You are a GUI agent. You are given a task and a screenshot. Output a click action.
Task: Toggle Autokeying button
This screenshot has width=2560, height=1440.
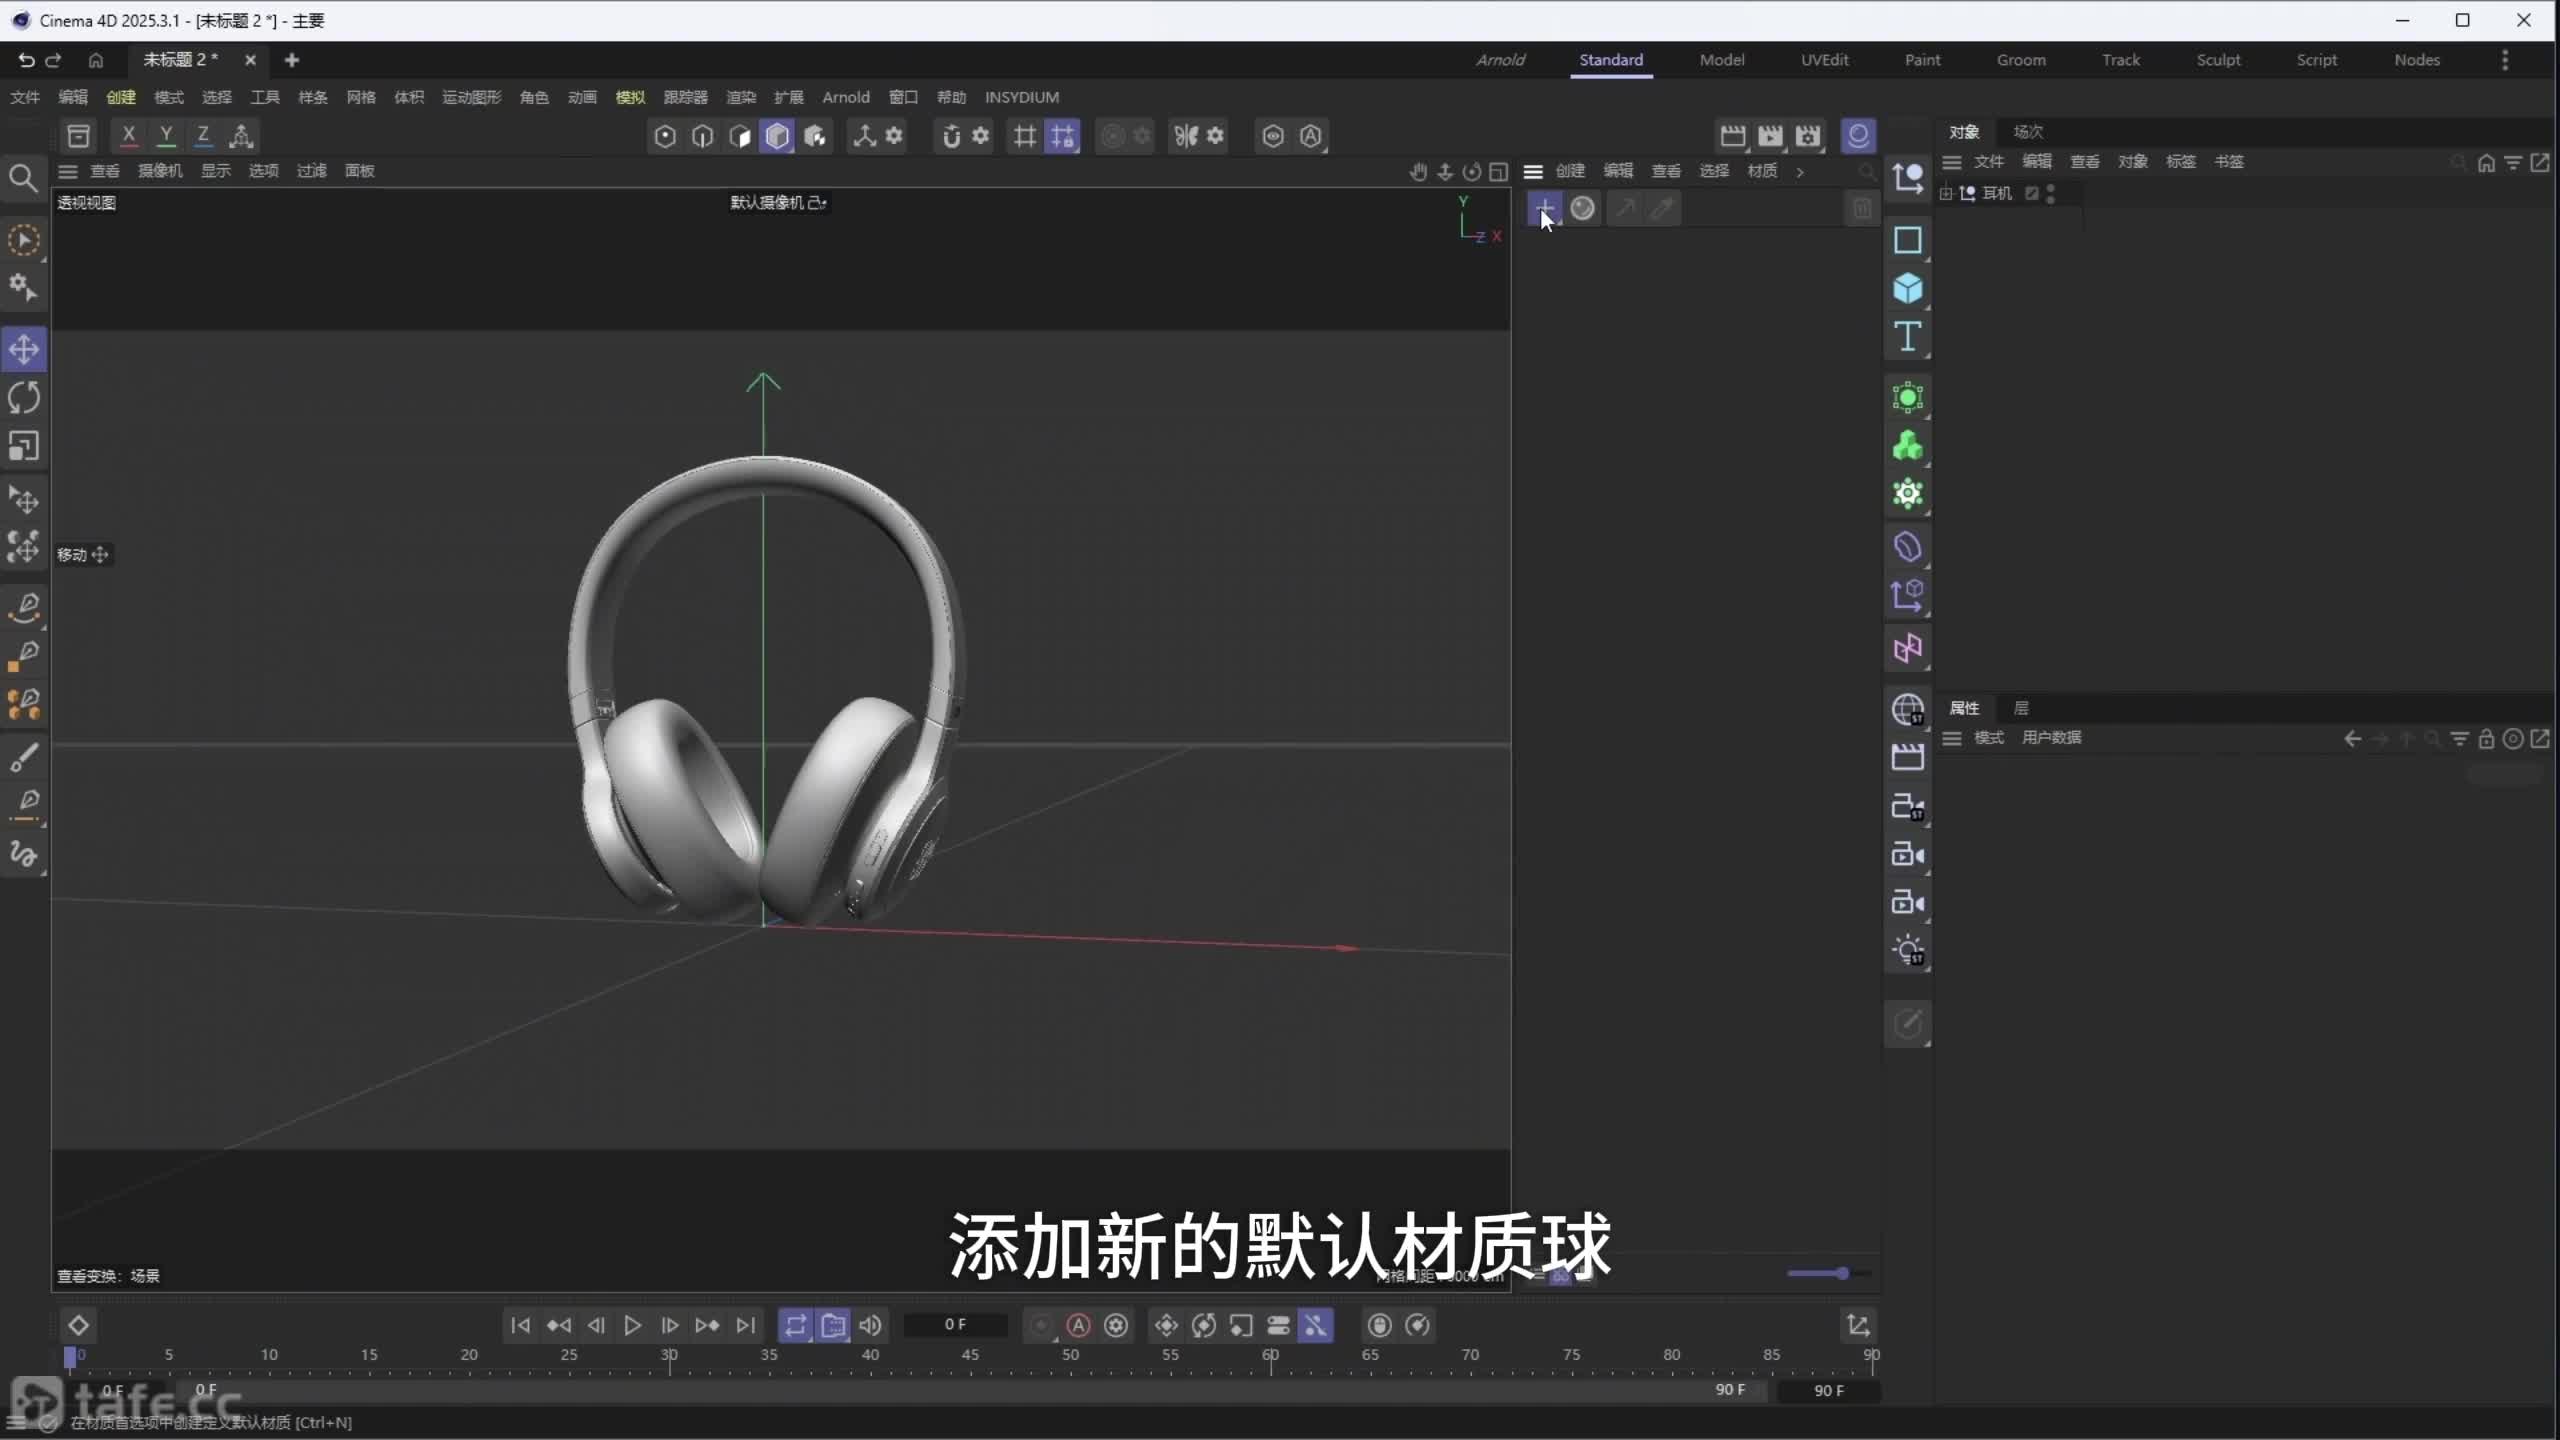click(1079, 1325)
